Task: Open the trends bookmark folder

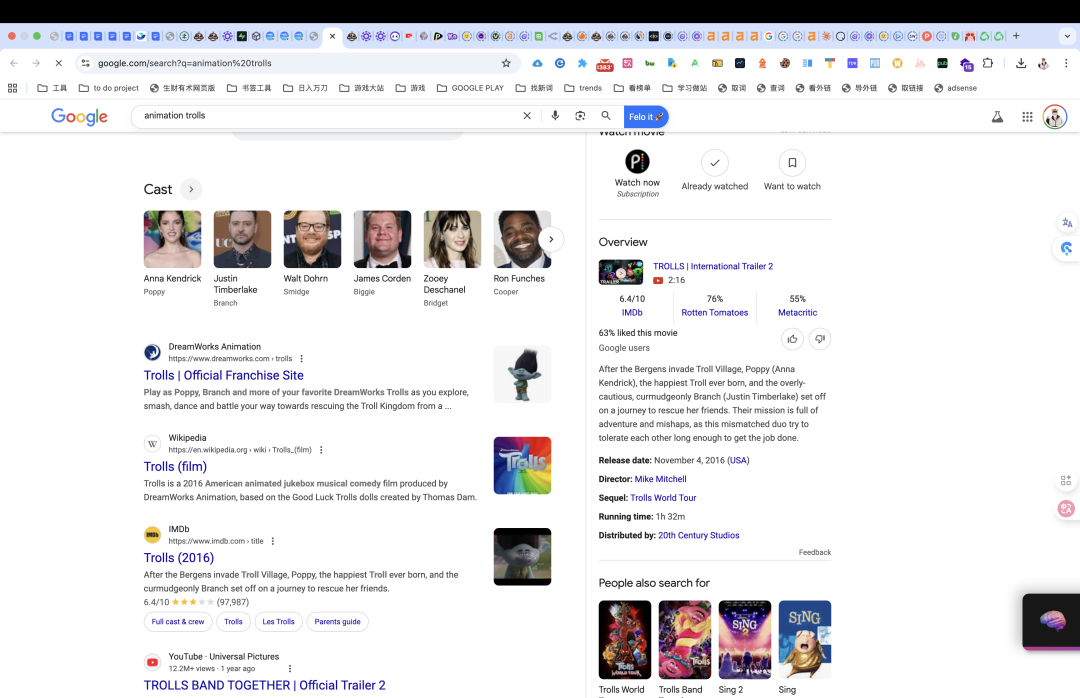Action: [583, 88]
